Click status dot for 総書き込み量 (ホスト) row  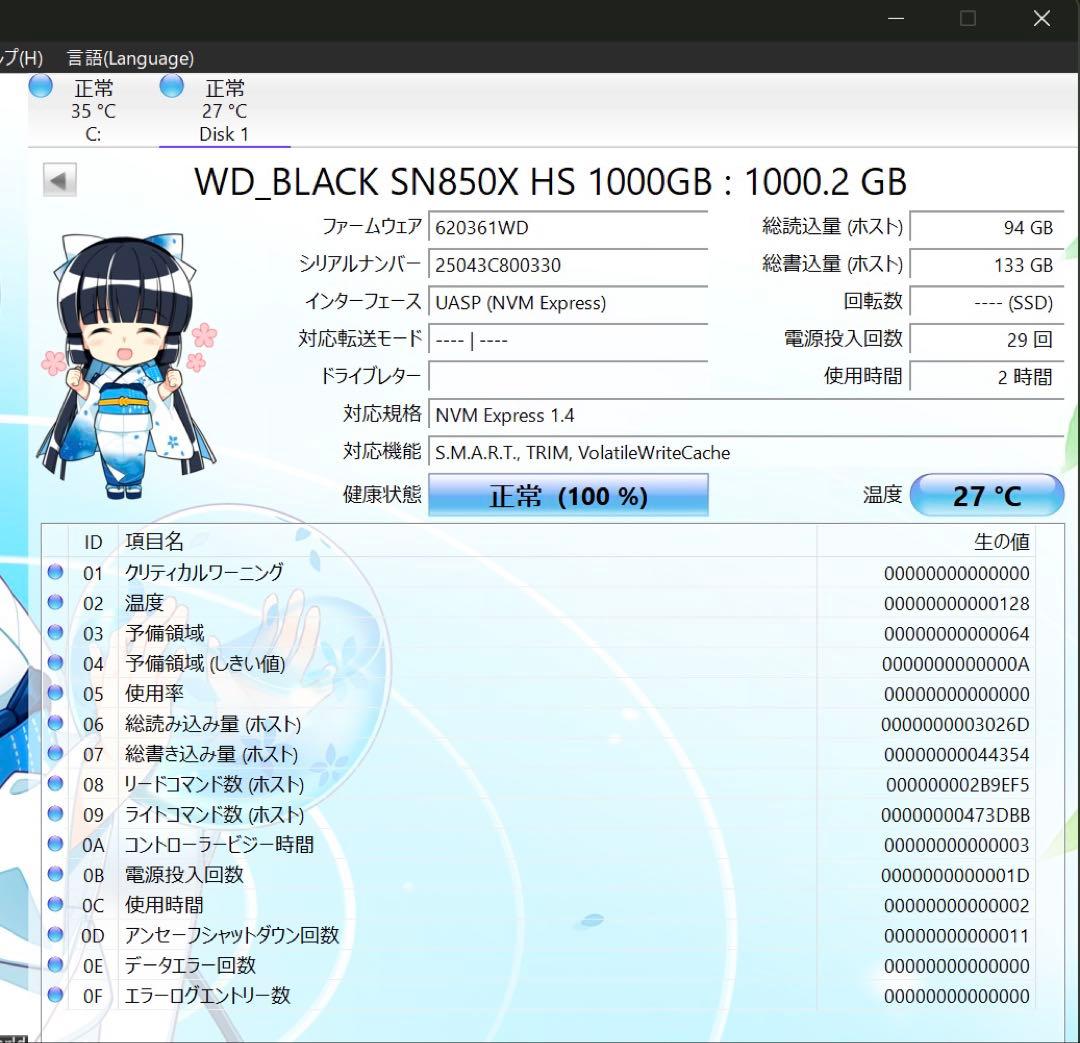pyautogui.click(x=56, y=753)
